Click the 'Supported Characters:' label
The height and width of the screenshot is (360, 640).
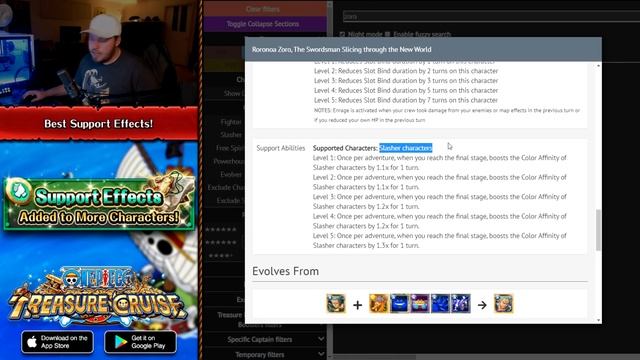coord(345,148)
